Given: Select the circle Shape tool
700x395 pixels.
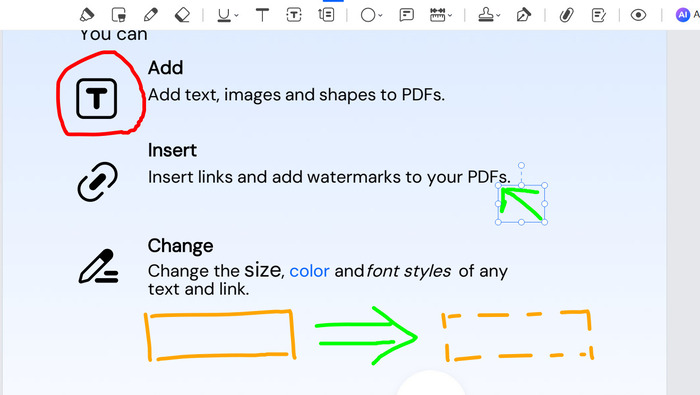Looking at the screenshot, I should click(368, 15).
